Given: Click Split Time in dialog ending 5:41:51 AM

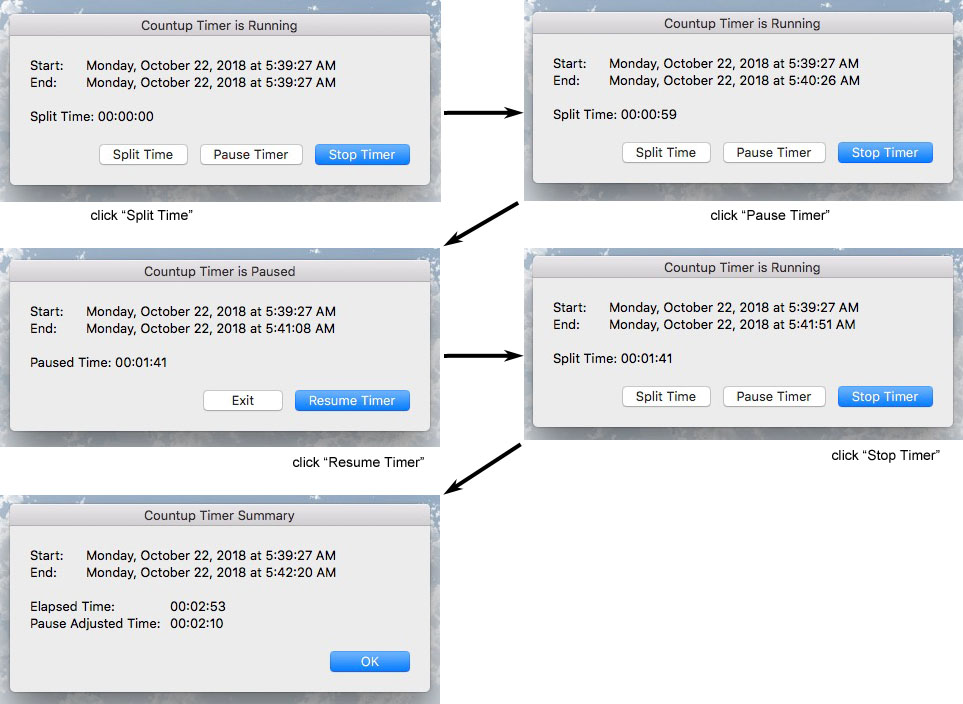Looking at the screenshot, I should click(666, 397).
